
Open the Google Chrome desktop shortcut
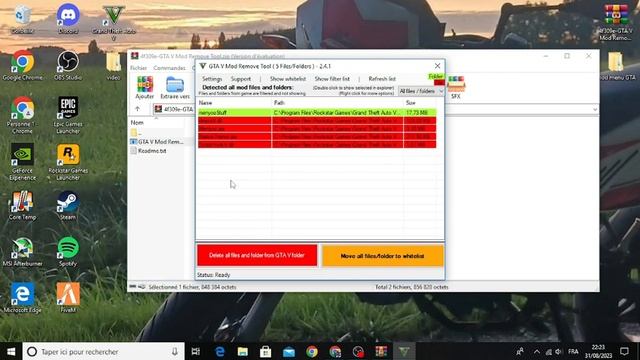point(22,65)
